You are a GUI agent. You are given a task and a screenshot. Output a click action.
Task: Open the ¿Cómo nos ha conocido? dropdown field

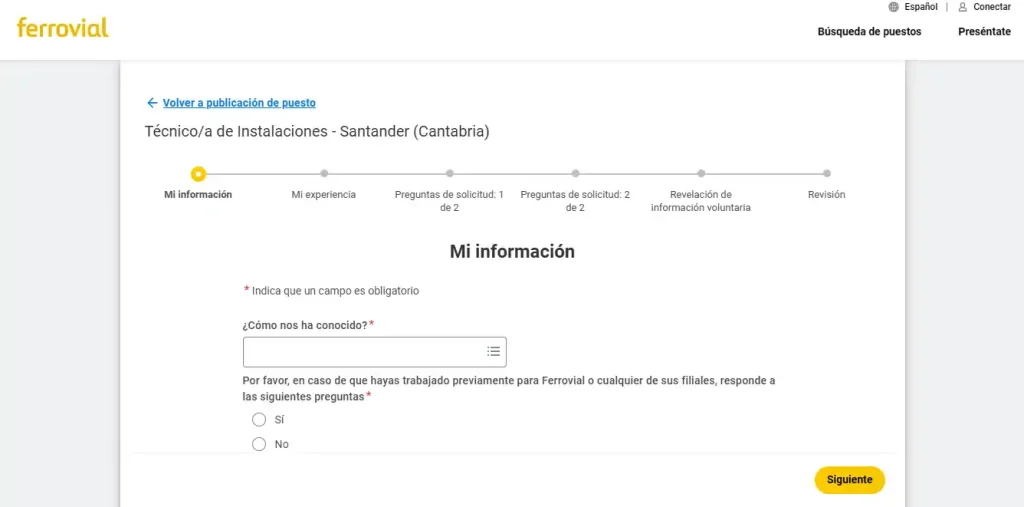(374, 352)
